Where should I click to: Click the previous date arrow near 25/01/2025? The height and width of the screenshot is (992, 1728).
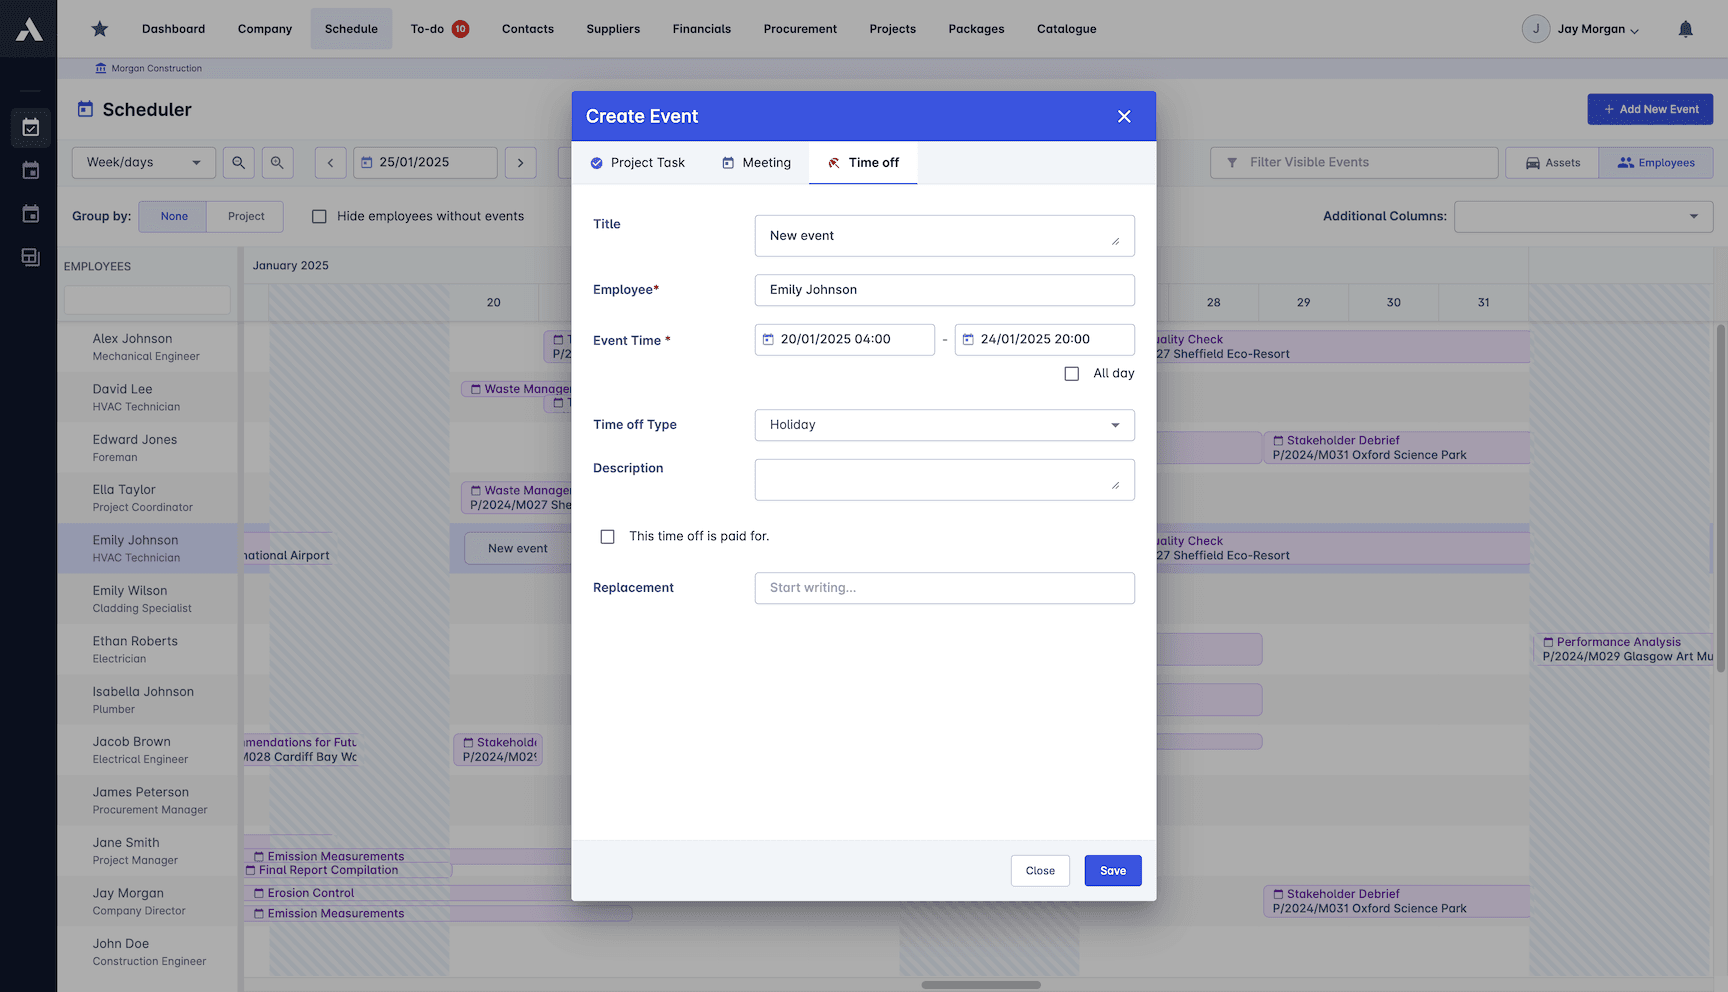[x=330, y=162]
